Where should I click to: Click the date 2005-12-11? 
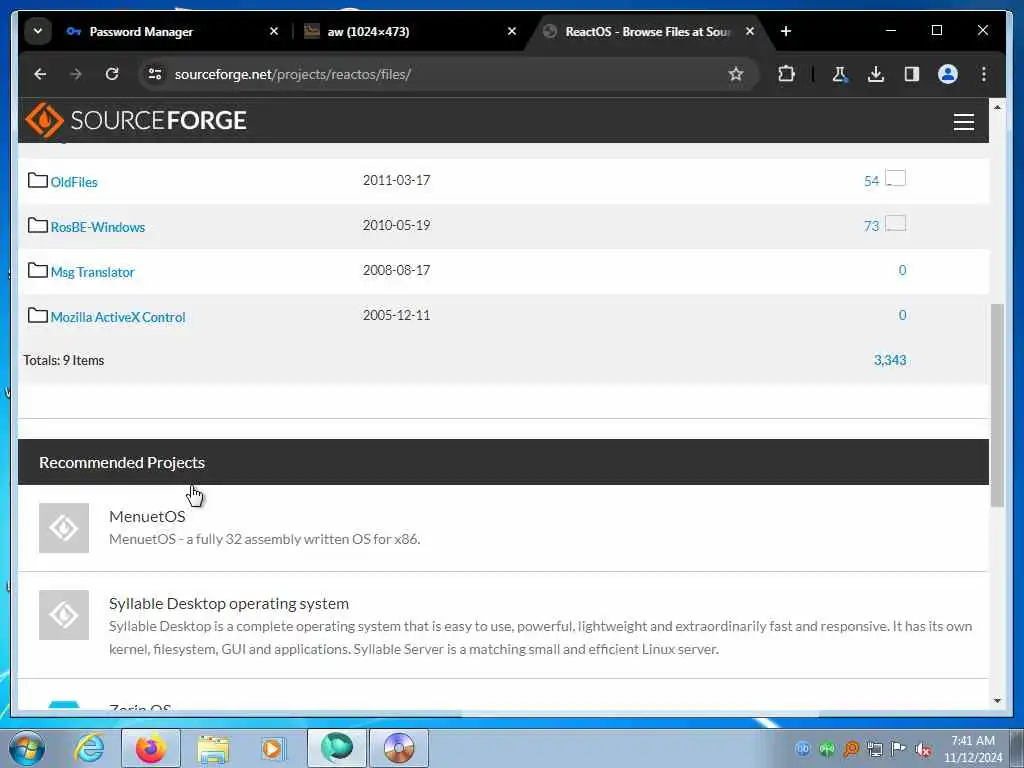[x=396, y=315]
